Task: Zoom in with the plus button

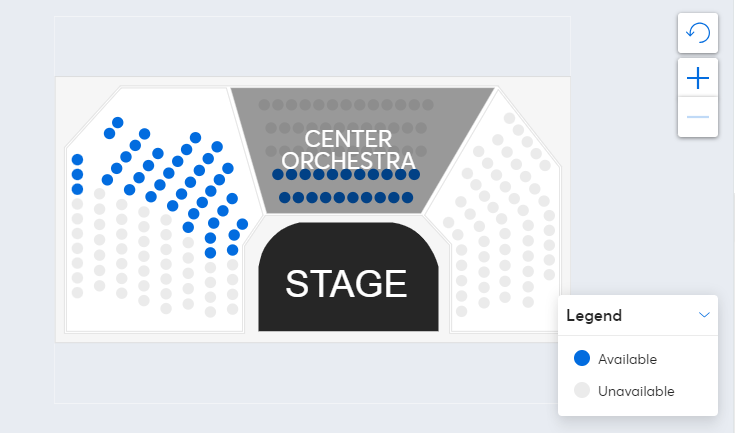Action: point(698,78)
